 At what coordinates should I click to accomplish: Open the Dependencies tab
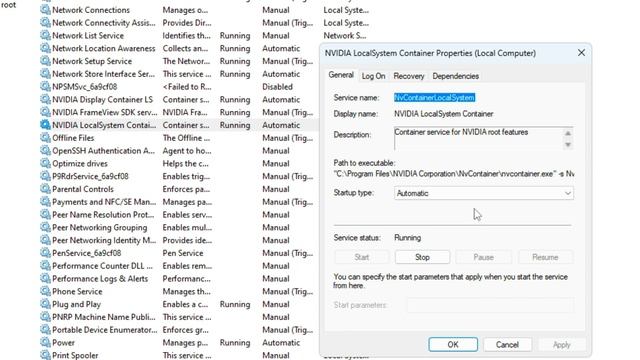point(456,76)
